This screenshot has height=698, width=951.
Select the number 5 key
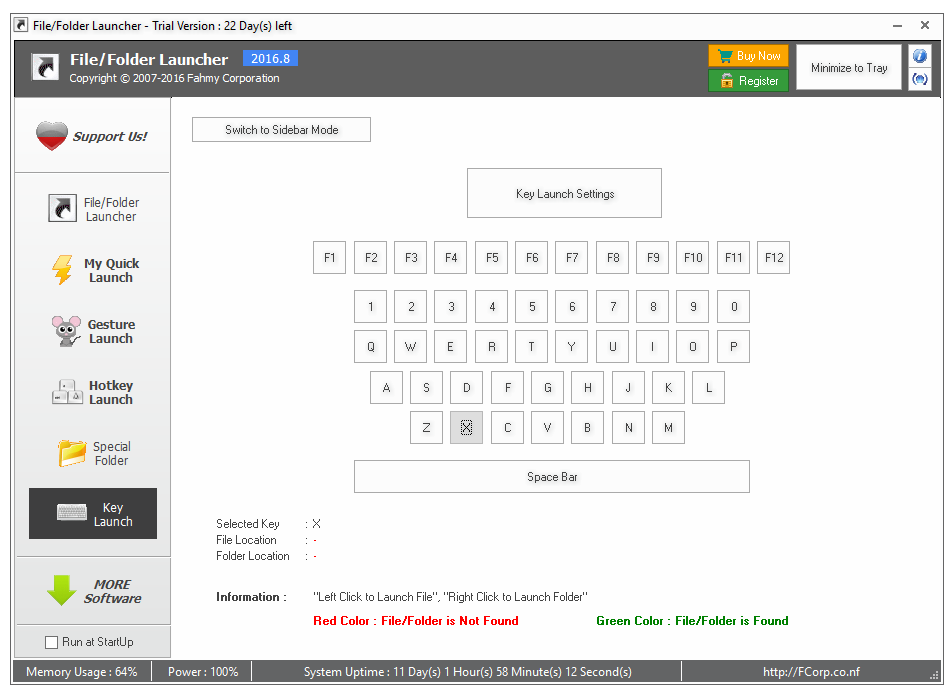point(532,307)
